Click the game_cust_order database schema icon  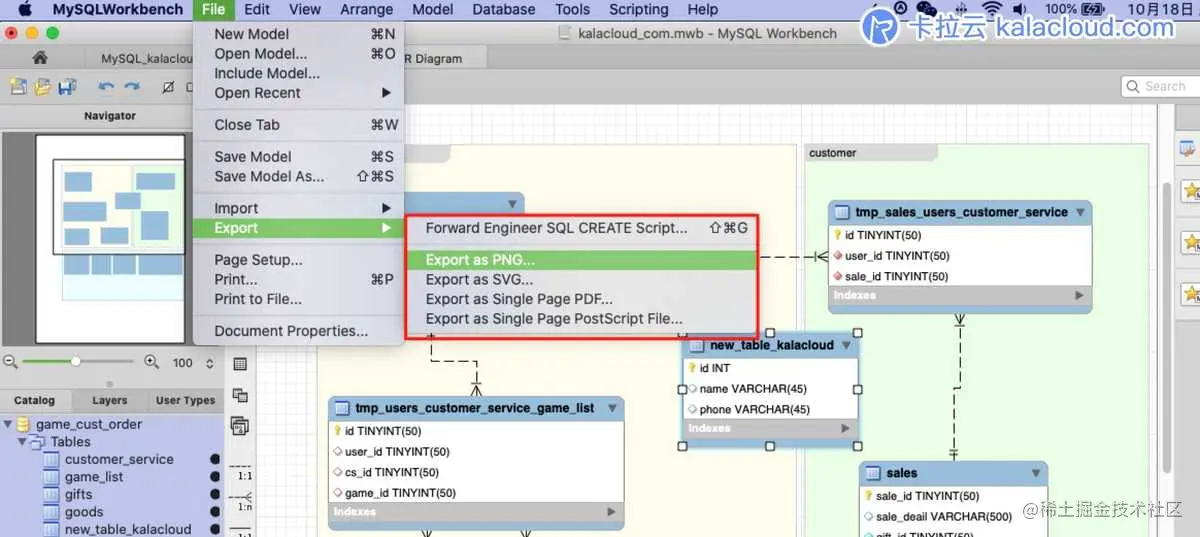[24, 424]
